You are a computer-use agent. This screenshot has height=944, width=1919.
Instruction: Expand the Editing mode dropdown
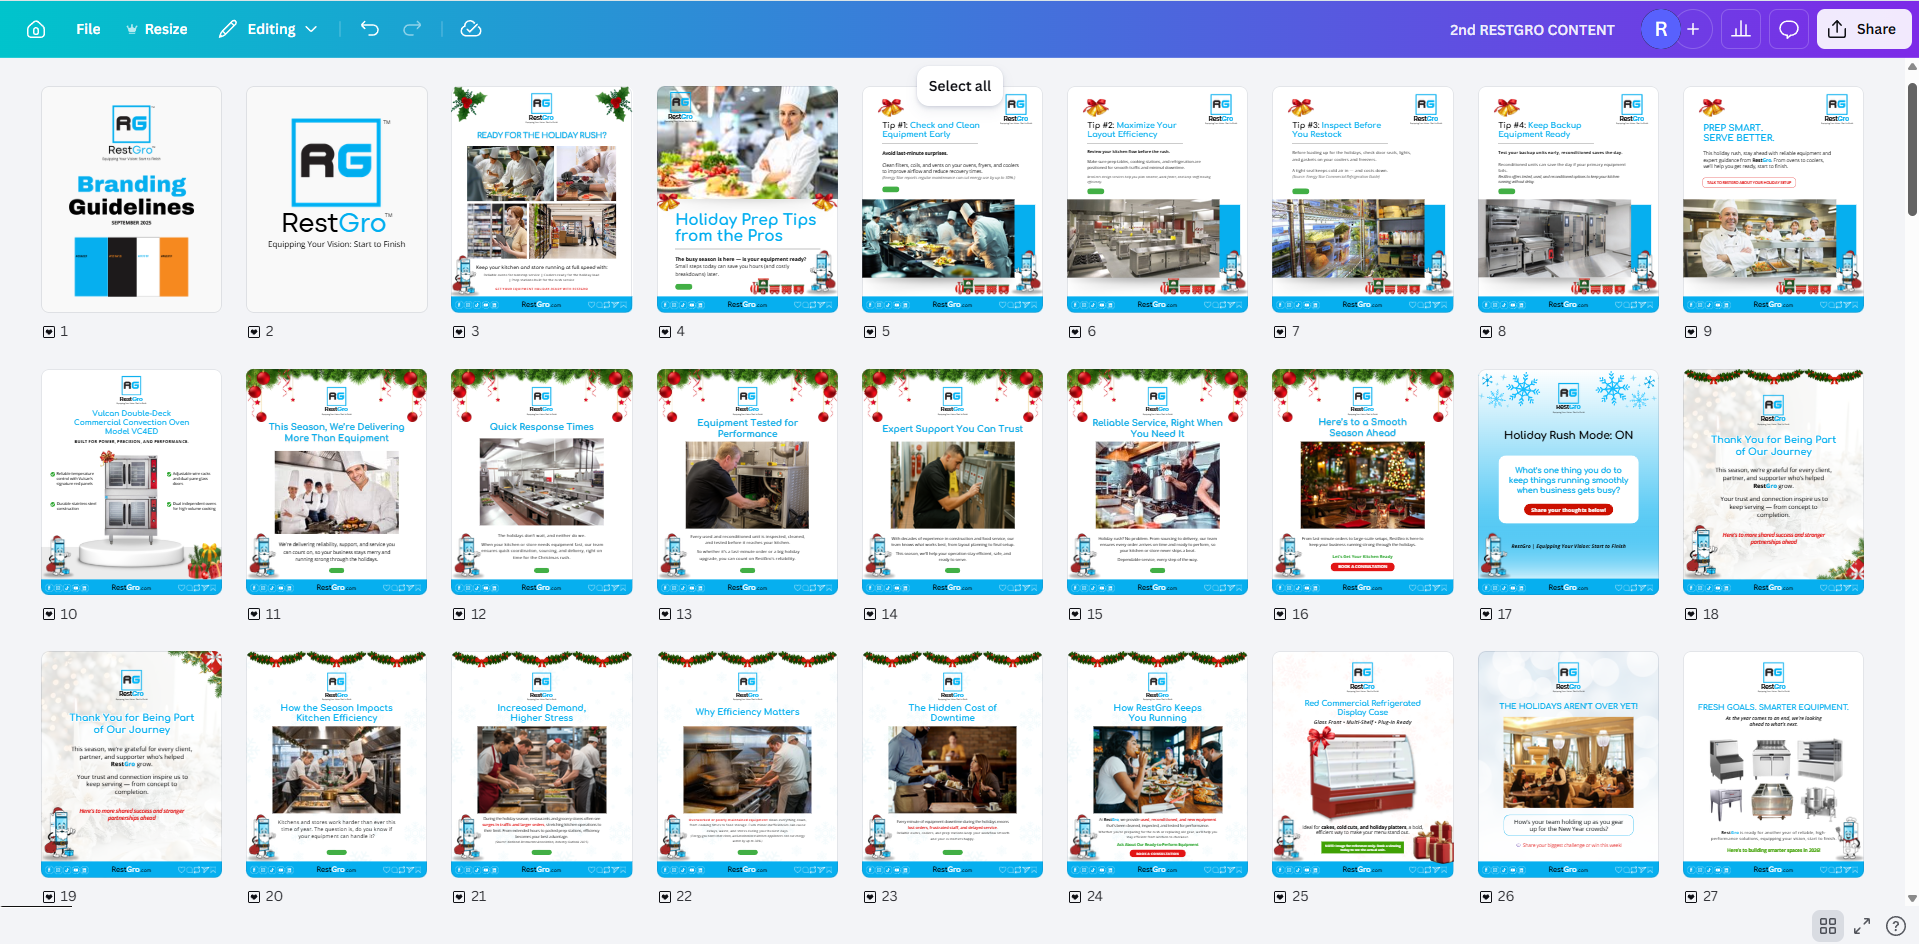pos(268,29)
